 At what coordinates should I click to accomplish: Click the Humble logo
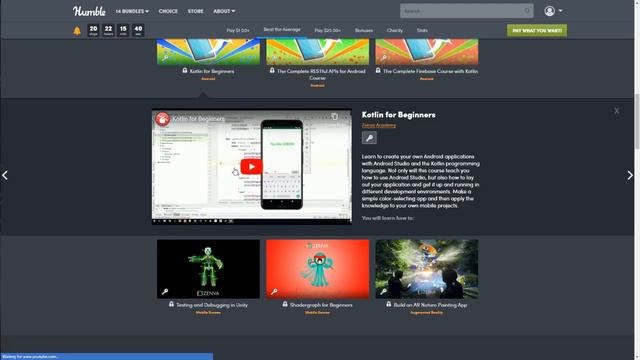89,11
